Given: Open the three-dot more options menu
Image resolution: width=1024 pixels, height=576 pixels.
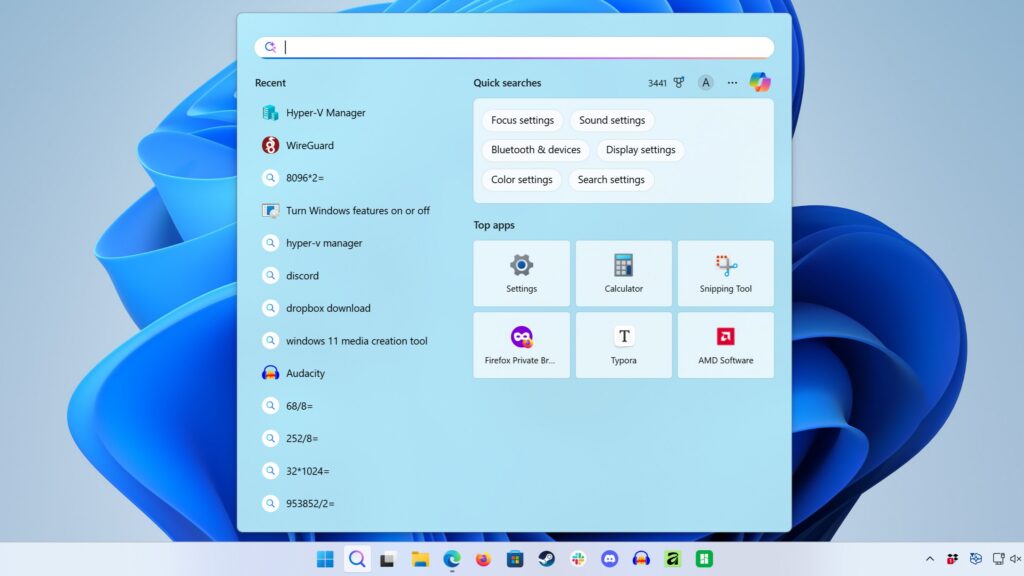Looking at the screenshot, I should (732, 83).
